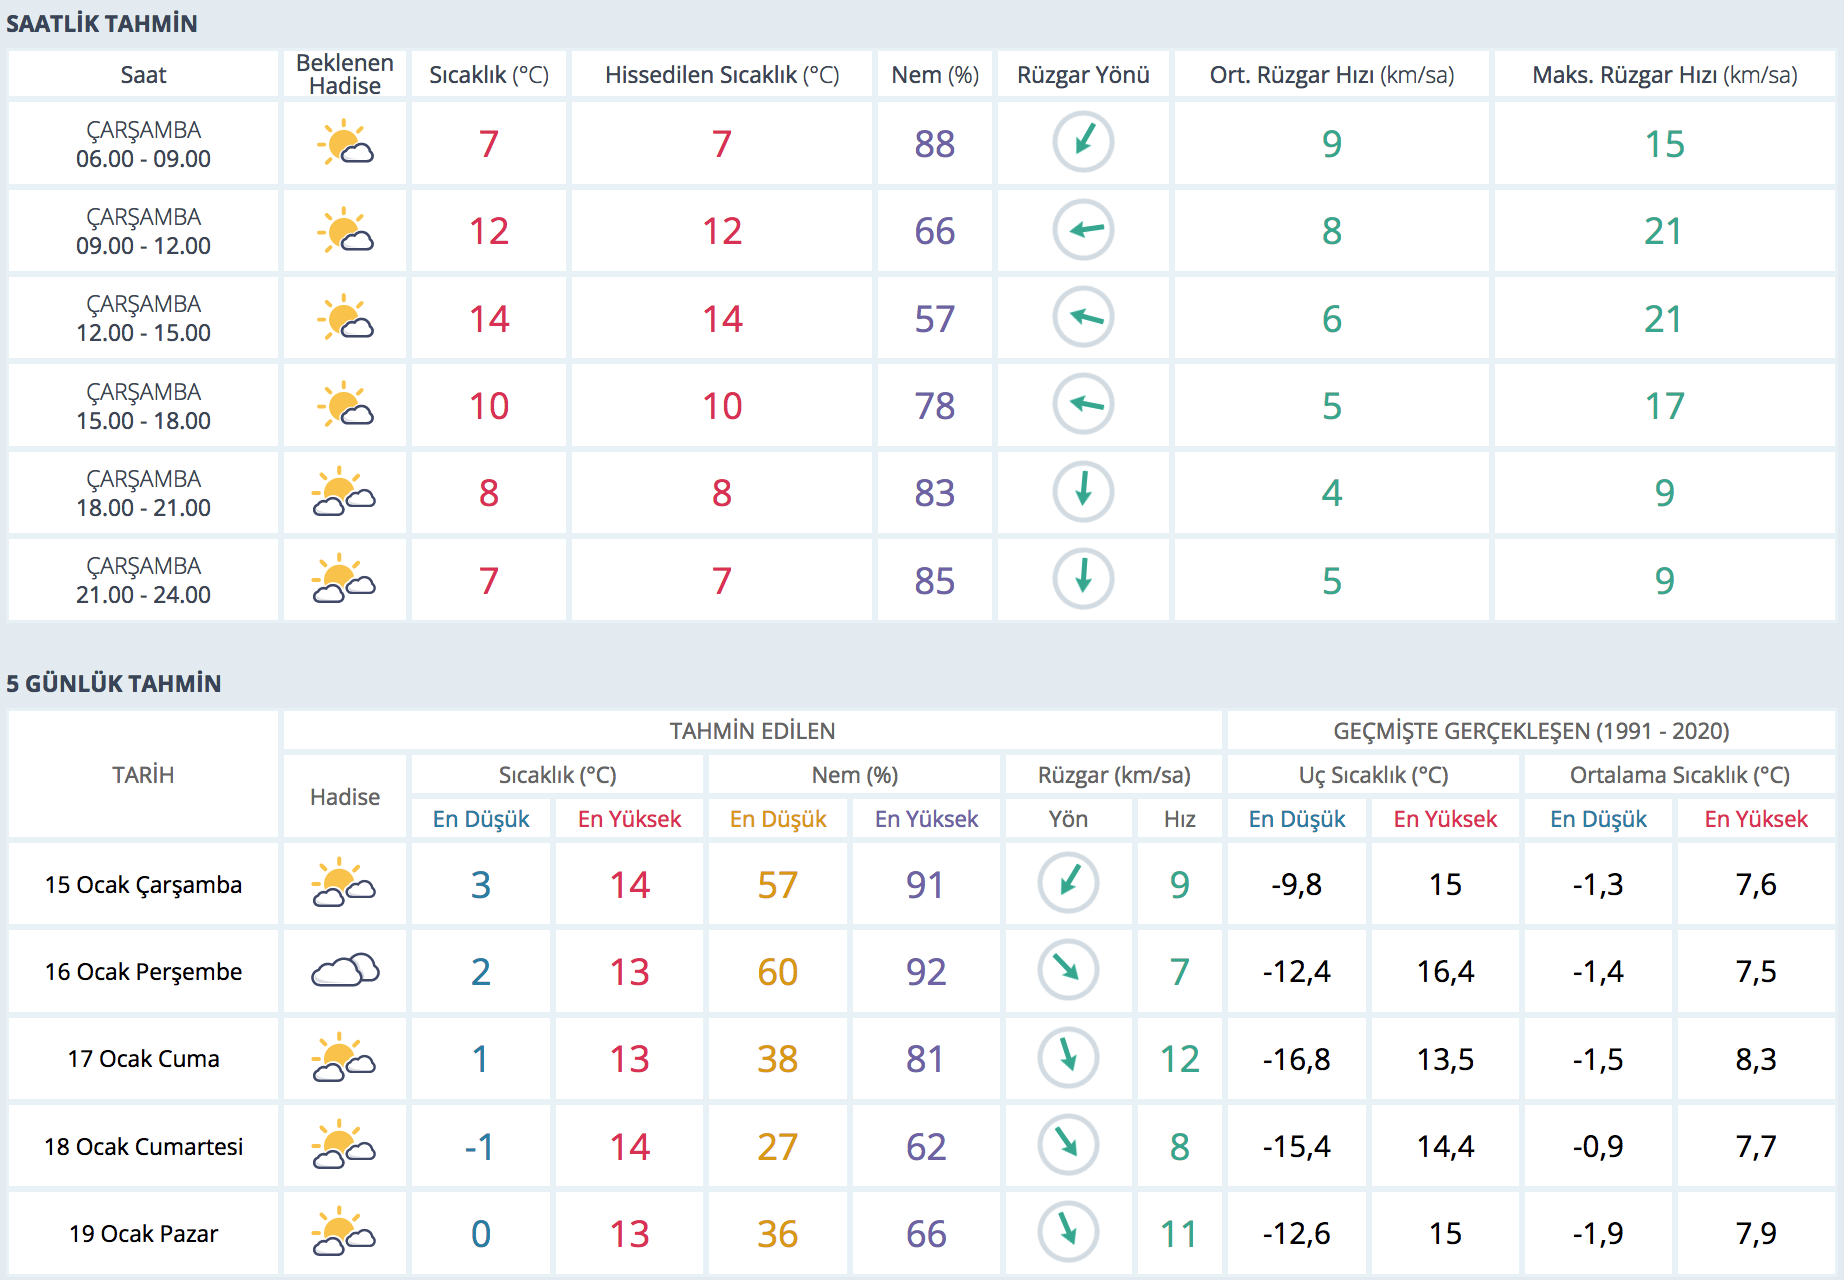Click the wind arrow icon for 12.00 - 15.00

point(1083,318)
